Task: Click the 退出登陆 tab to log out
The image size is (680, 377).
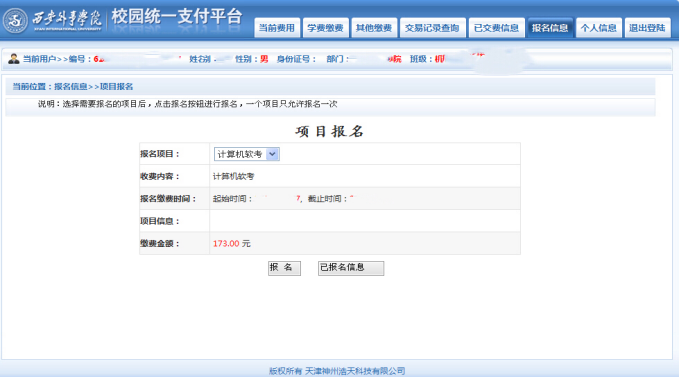Action: 647,28
